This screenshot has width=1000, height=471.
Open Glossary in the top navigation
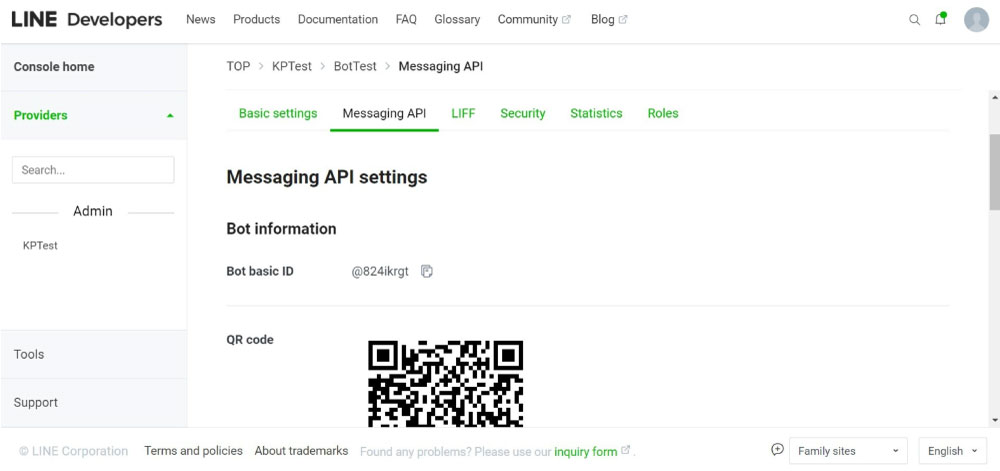click(457, 20)
